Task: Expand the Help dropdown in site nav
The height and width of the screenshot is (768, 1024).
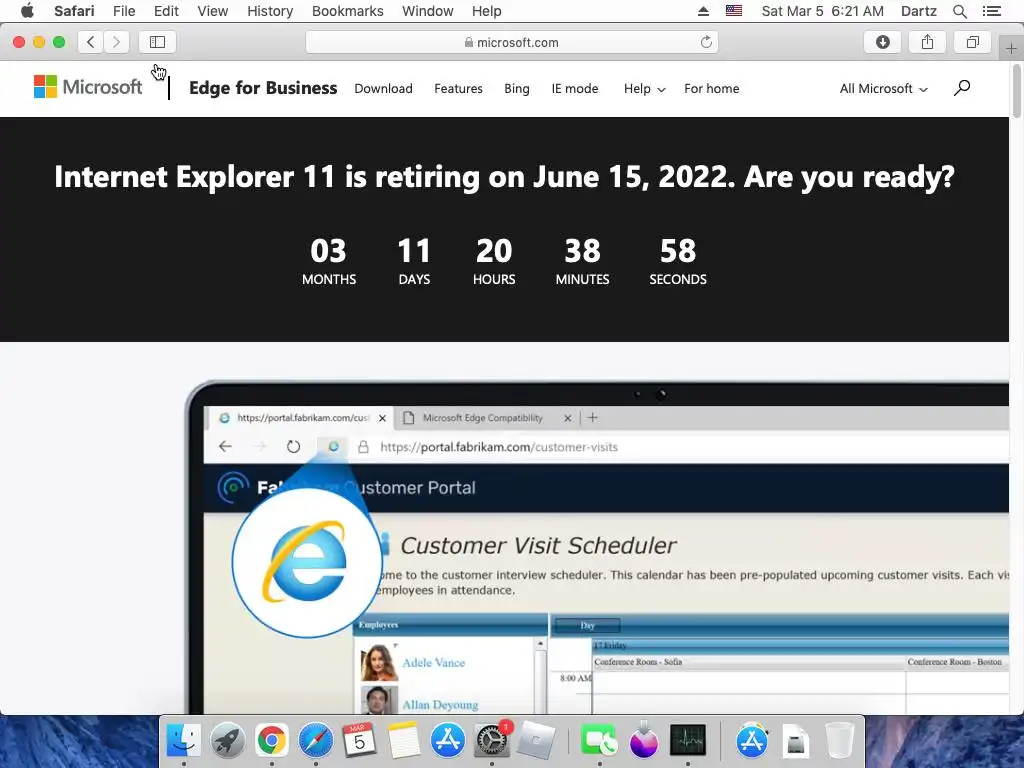Action: pyautogui.click(x=645, y=89)
